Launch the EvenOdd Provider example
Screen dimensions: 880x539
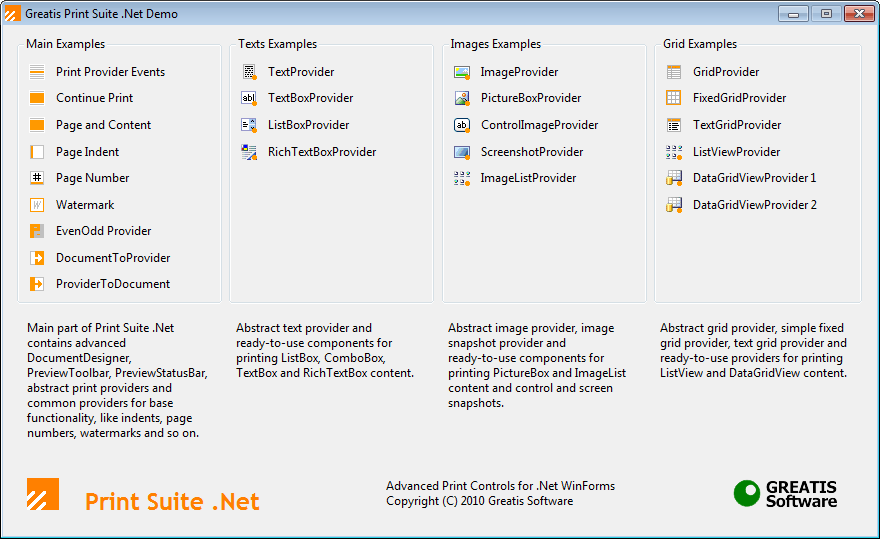pyautogui.click(x=103, y=231)
